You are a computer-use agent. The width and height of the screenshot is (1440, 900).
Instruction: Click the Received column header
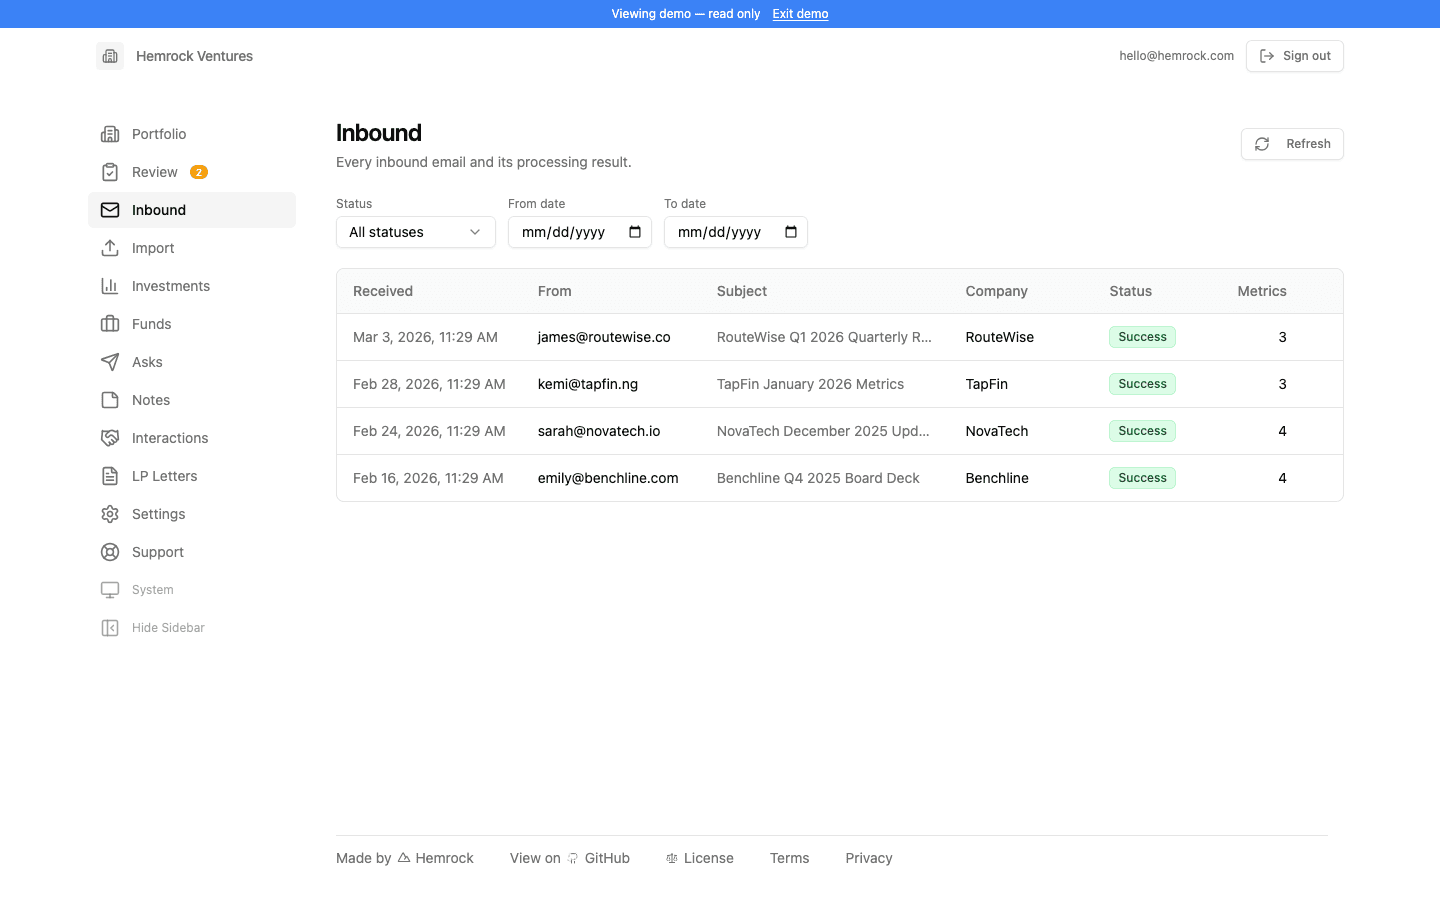(x=383, y=291)
